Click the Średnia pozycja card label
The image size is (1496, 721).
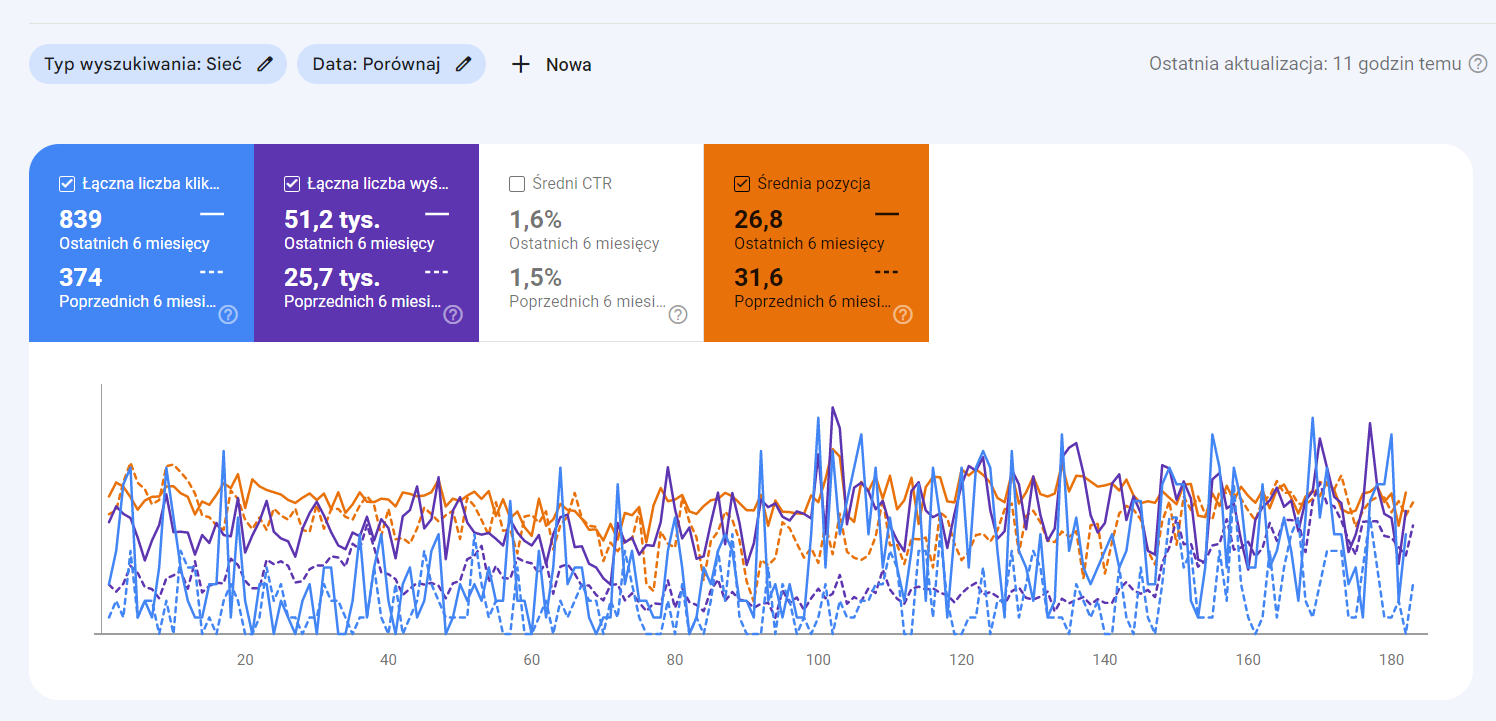coord(814,184)
